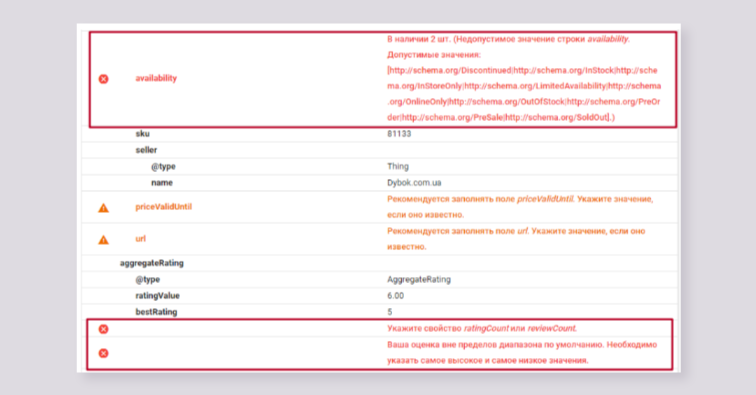The width and height of the screenshot is (756, 395).
Task: Click the warning triangle next to priceValidUntil
Action: (103, 208)
